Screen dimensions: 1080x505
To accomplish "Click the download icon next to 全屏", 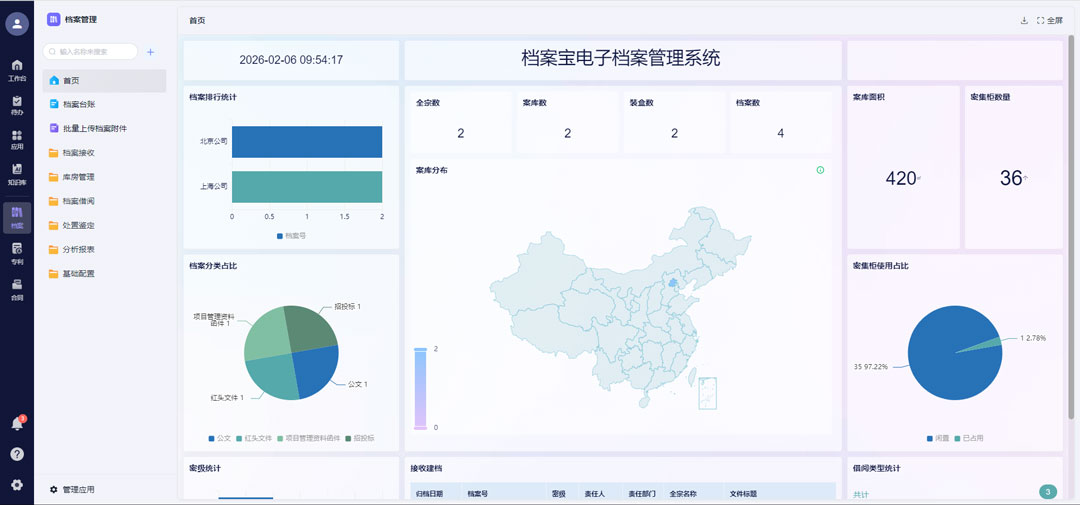I will click(1023, 20).
